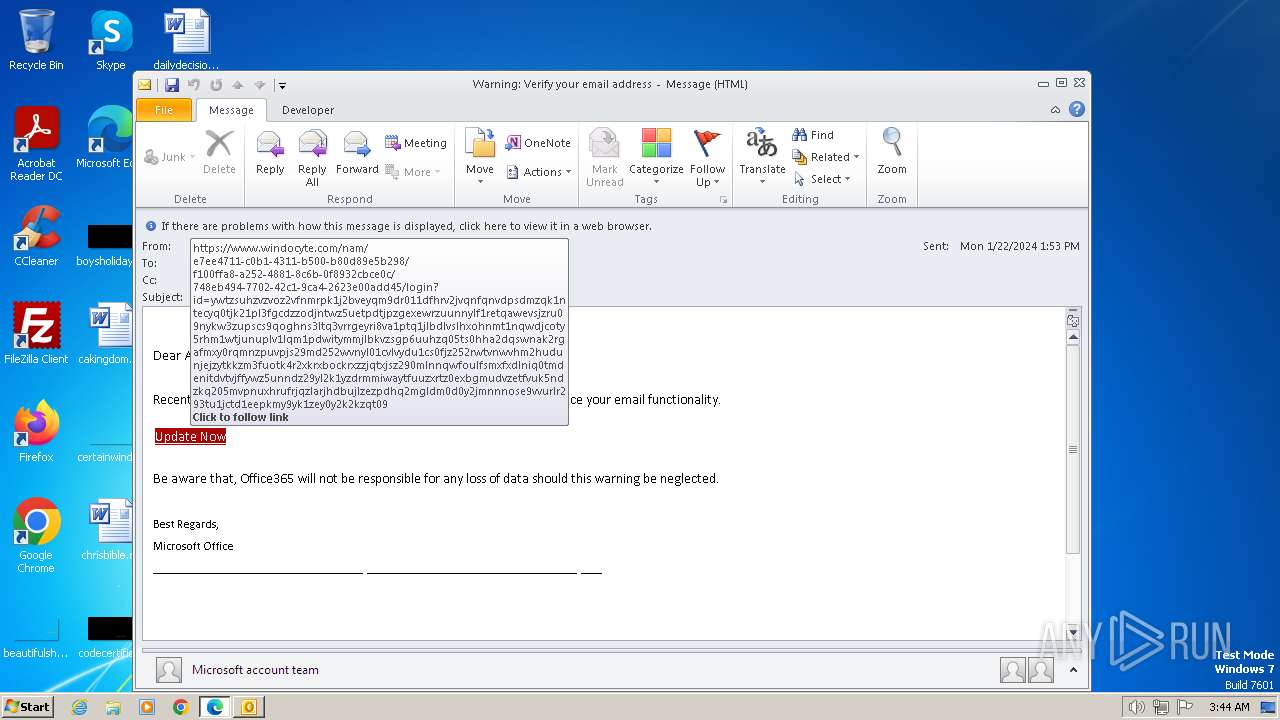
Task: Open the Move to folder button
Action: [480, 158]
